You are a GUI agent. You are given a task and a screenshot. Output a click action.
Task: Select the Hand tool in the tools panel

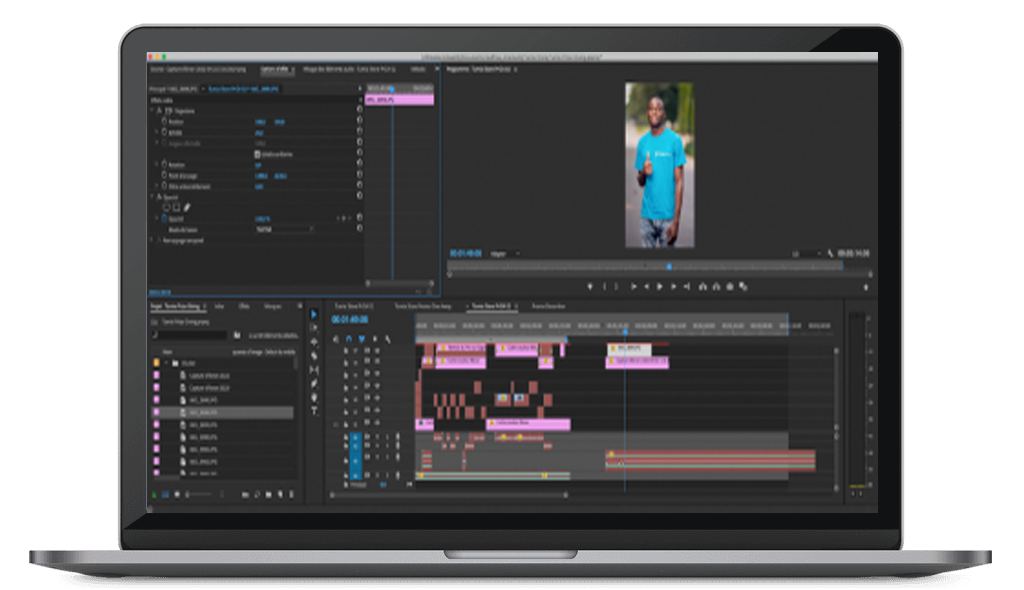point(314,397)
